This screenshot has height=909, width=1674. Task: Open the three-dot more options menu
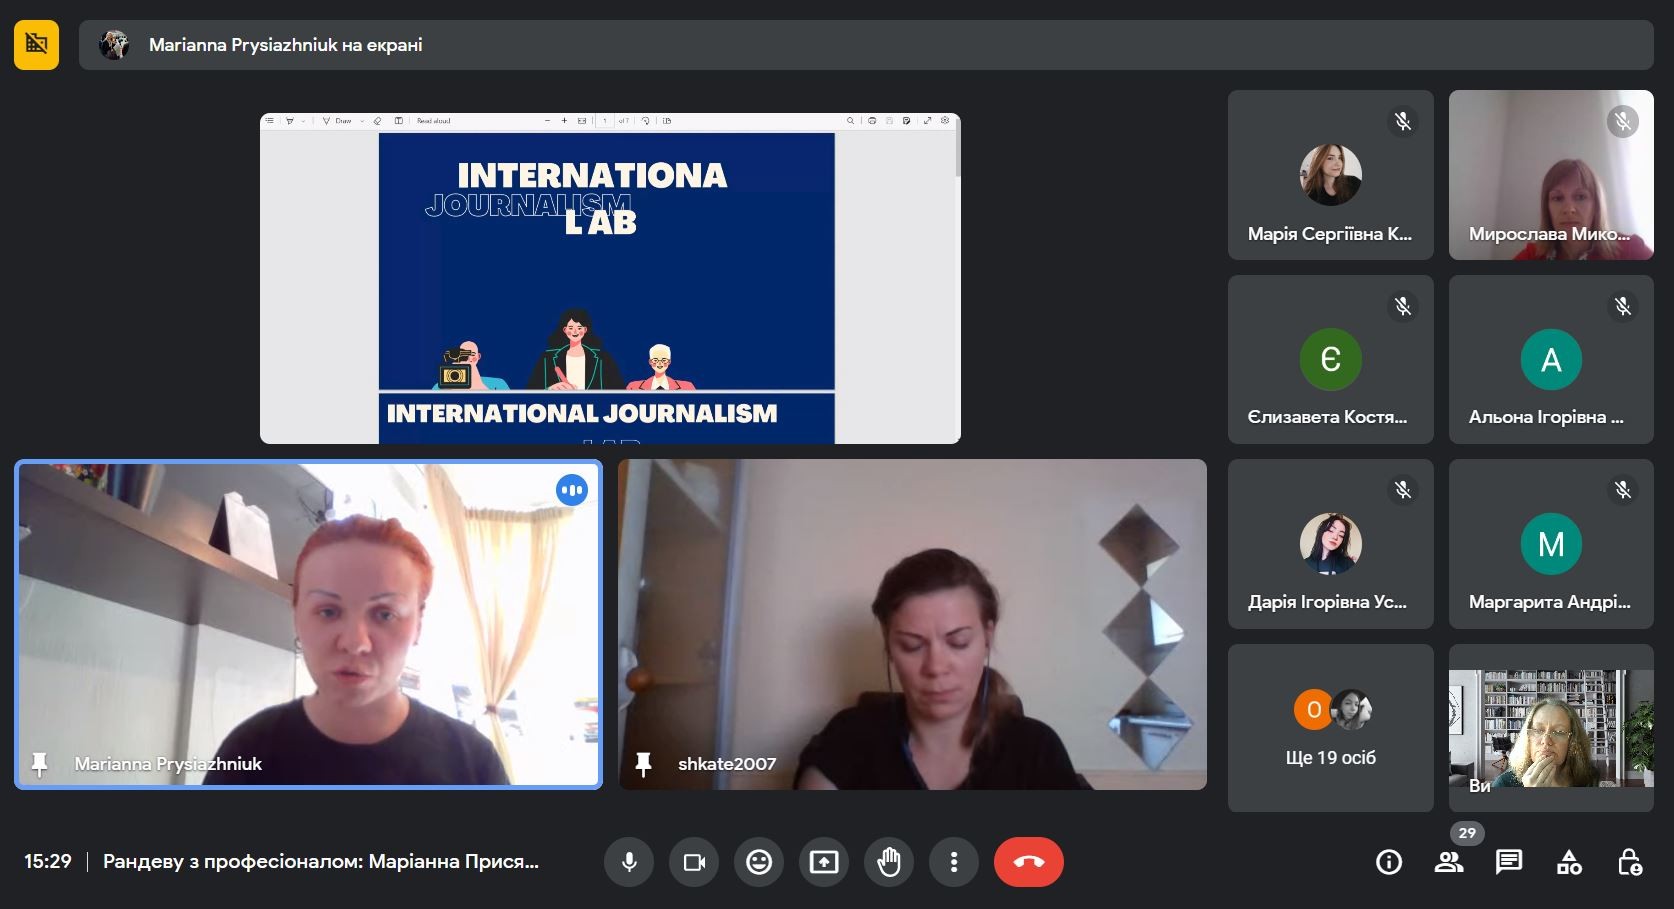954,862
